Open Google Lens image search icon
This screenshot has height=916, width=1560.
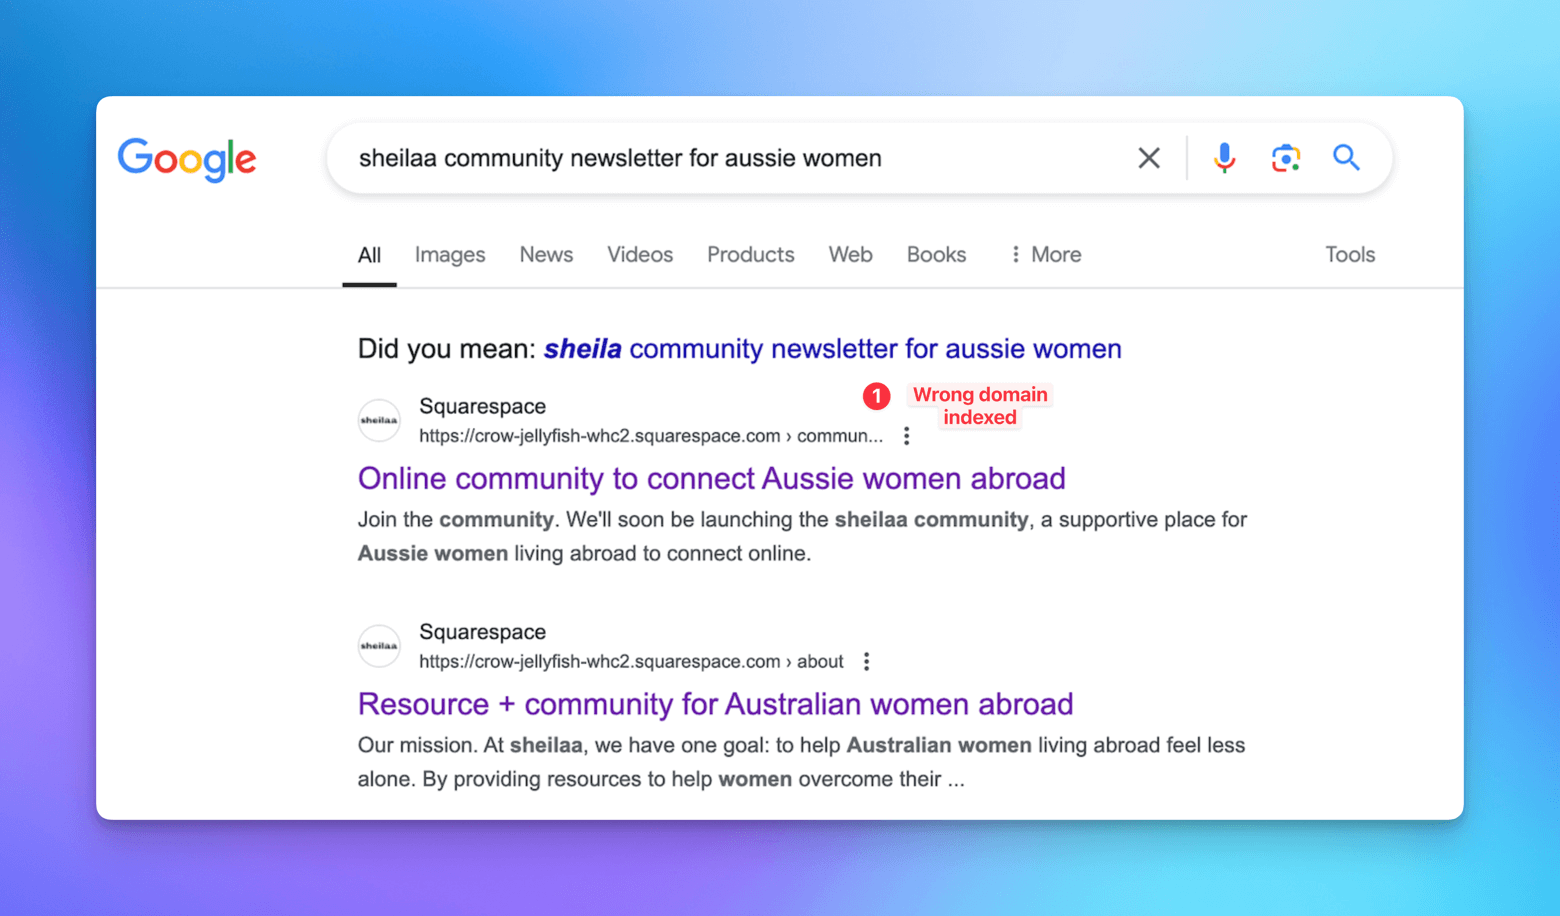pyautogui.click(x=1285, y=158)
